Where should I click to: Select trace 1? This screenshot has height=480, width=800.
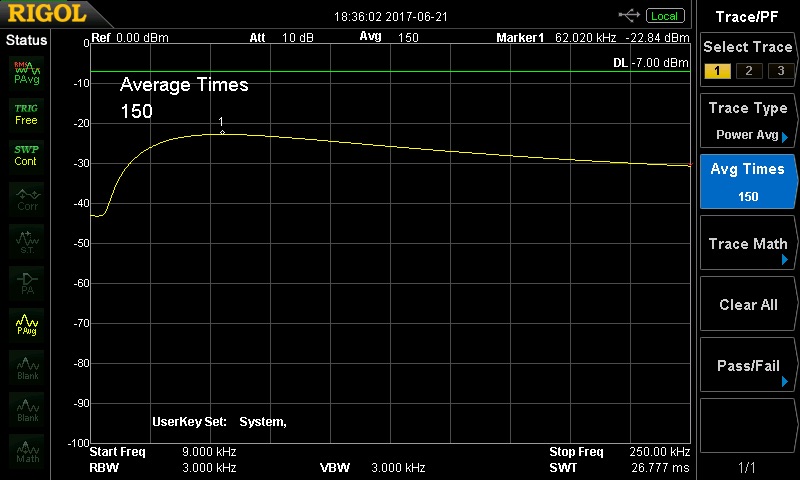tap(717, 70)
